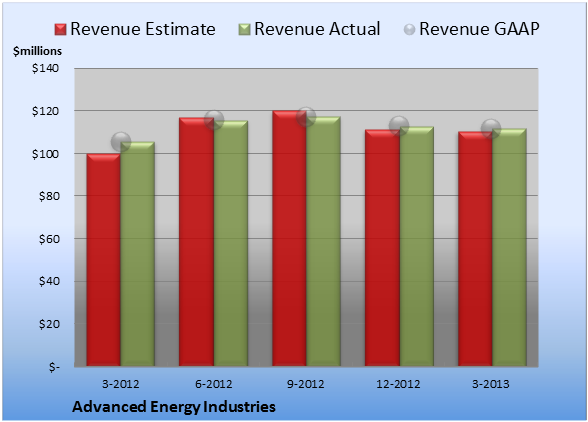588x422 pixels.
Task: Click the '$40' y-axis label
Action: coord(49,281)
